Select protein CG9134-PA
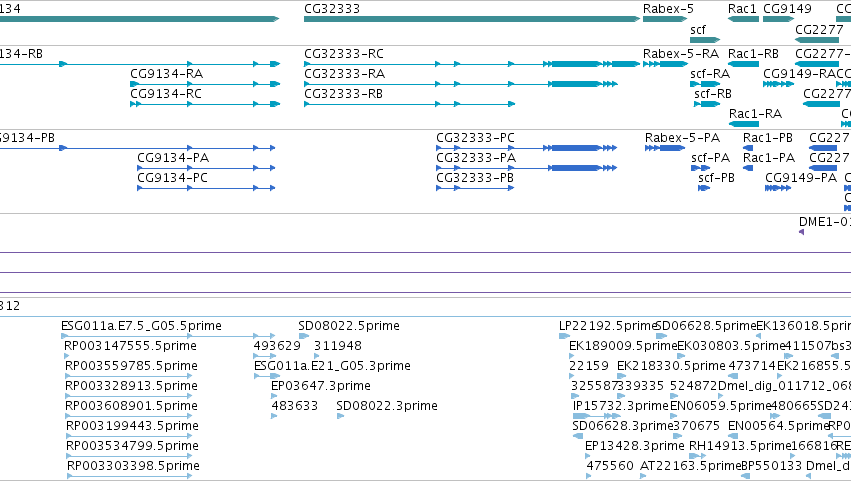 click(x=173, y=157)
